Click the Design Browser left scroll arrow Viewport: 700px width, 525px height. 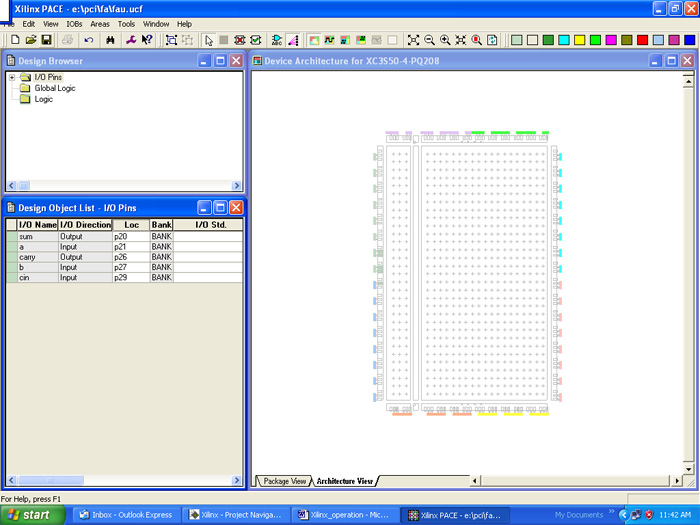12,185
